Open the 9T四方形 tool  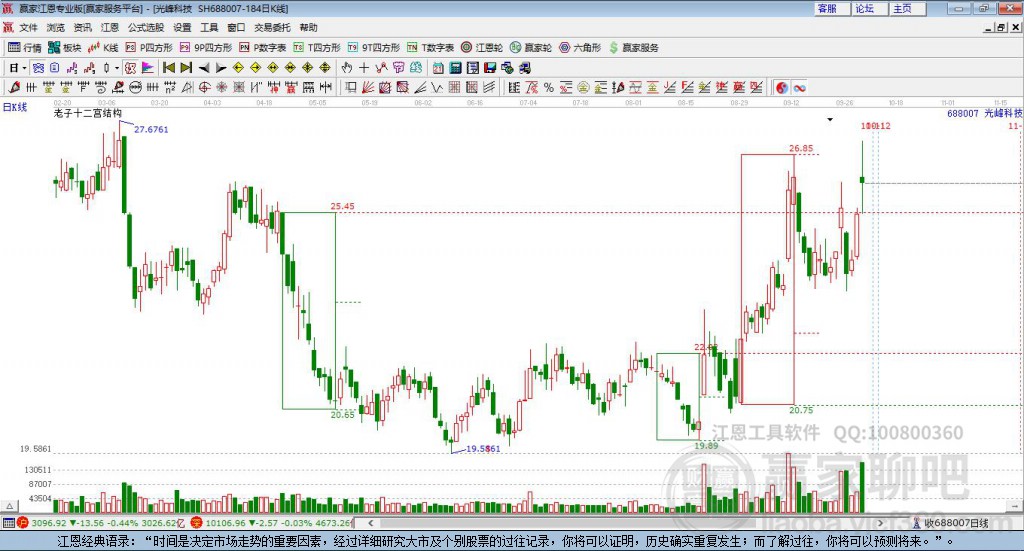pos(374,48)
